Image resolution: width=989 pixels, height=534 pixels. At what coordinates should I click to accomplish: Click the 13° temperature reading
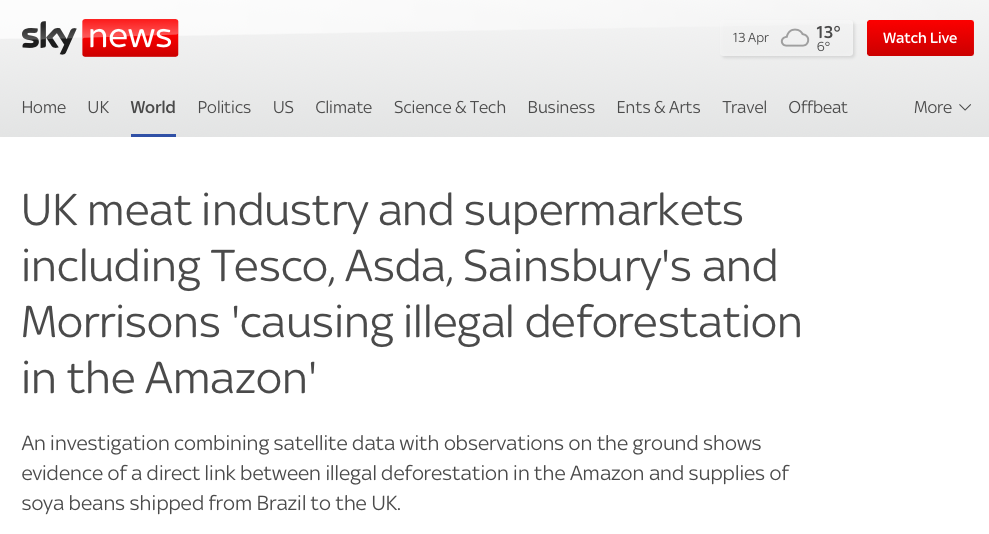coord(828,32)
